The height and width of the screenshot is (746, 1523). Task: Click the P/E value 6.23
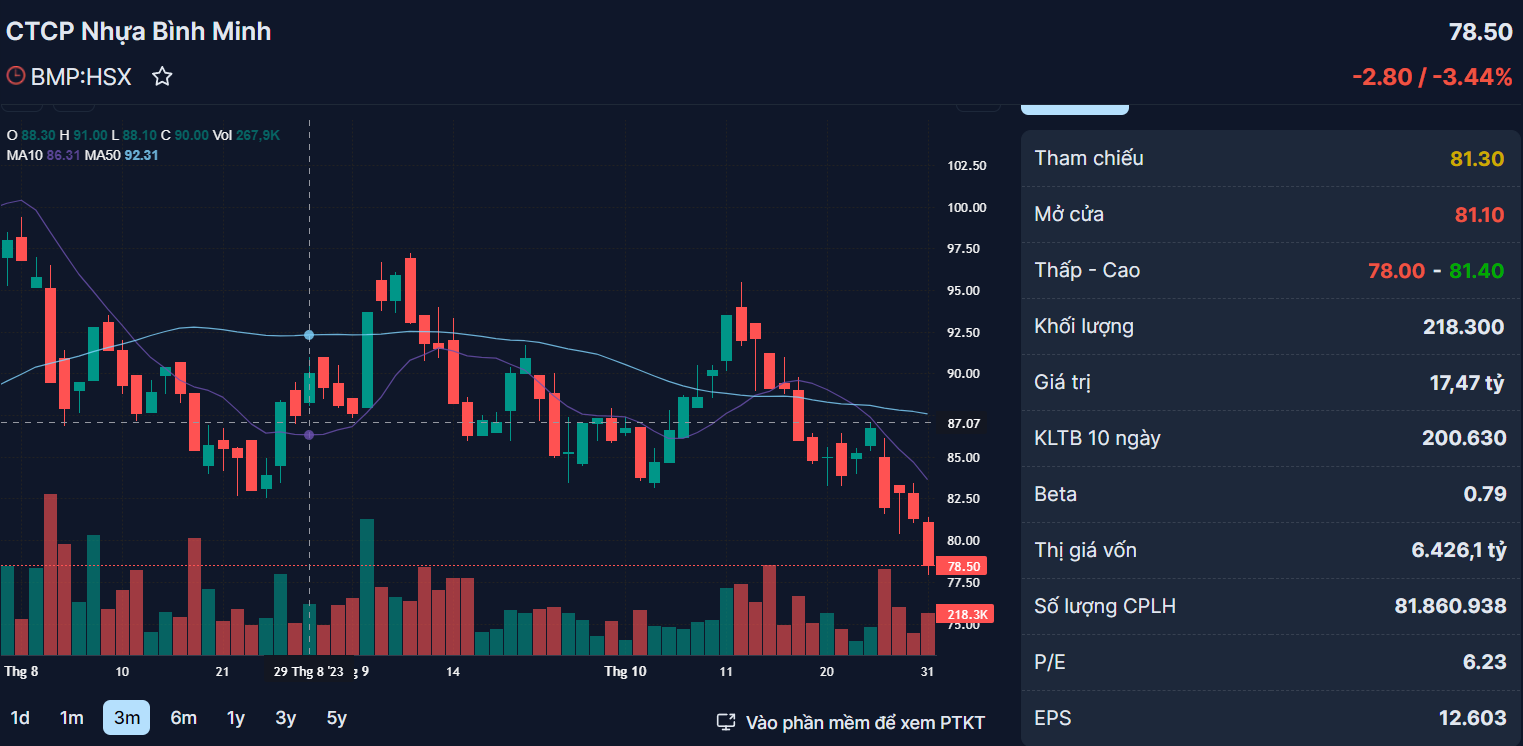(x=1485, y=662)
